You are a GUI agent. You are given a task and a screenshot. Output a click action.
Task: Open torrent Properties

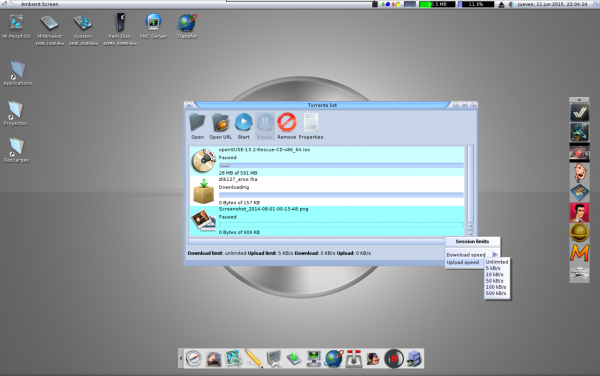pos(311,126)
